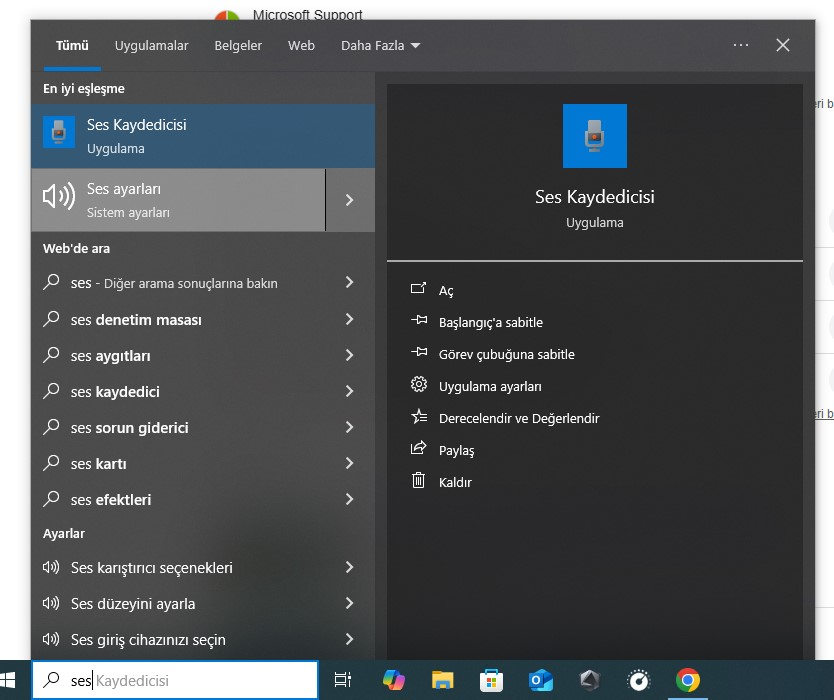This screenshot has width=834, height=700.
Task: Click the share icon for Paylaş
Action: tap(419, 448)
